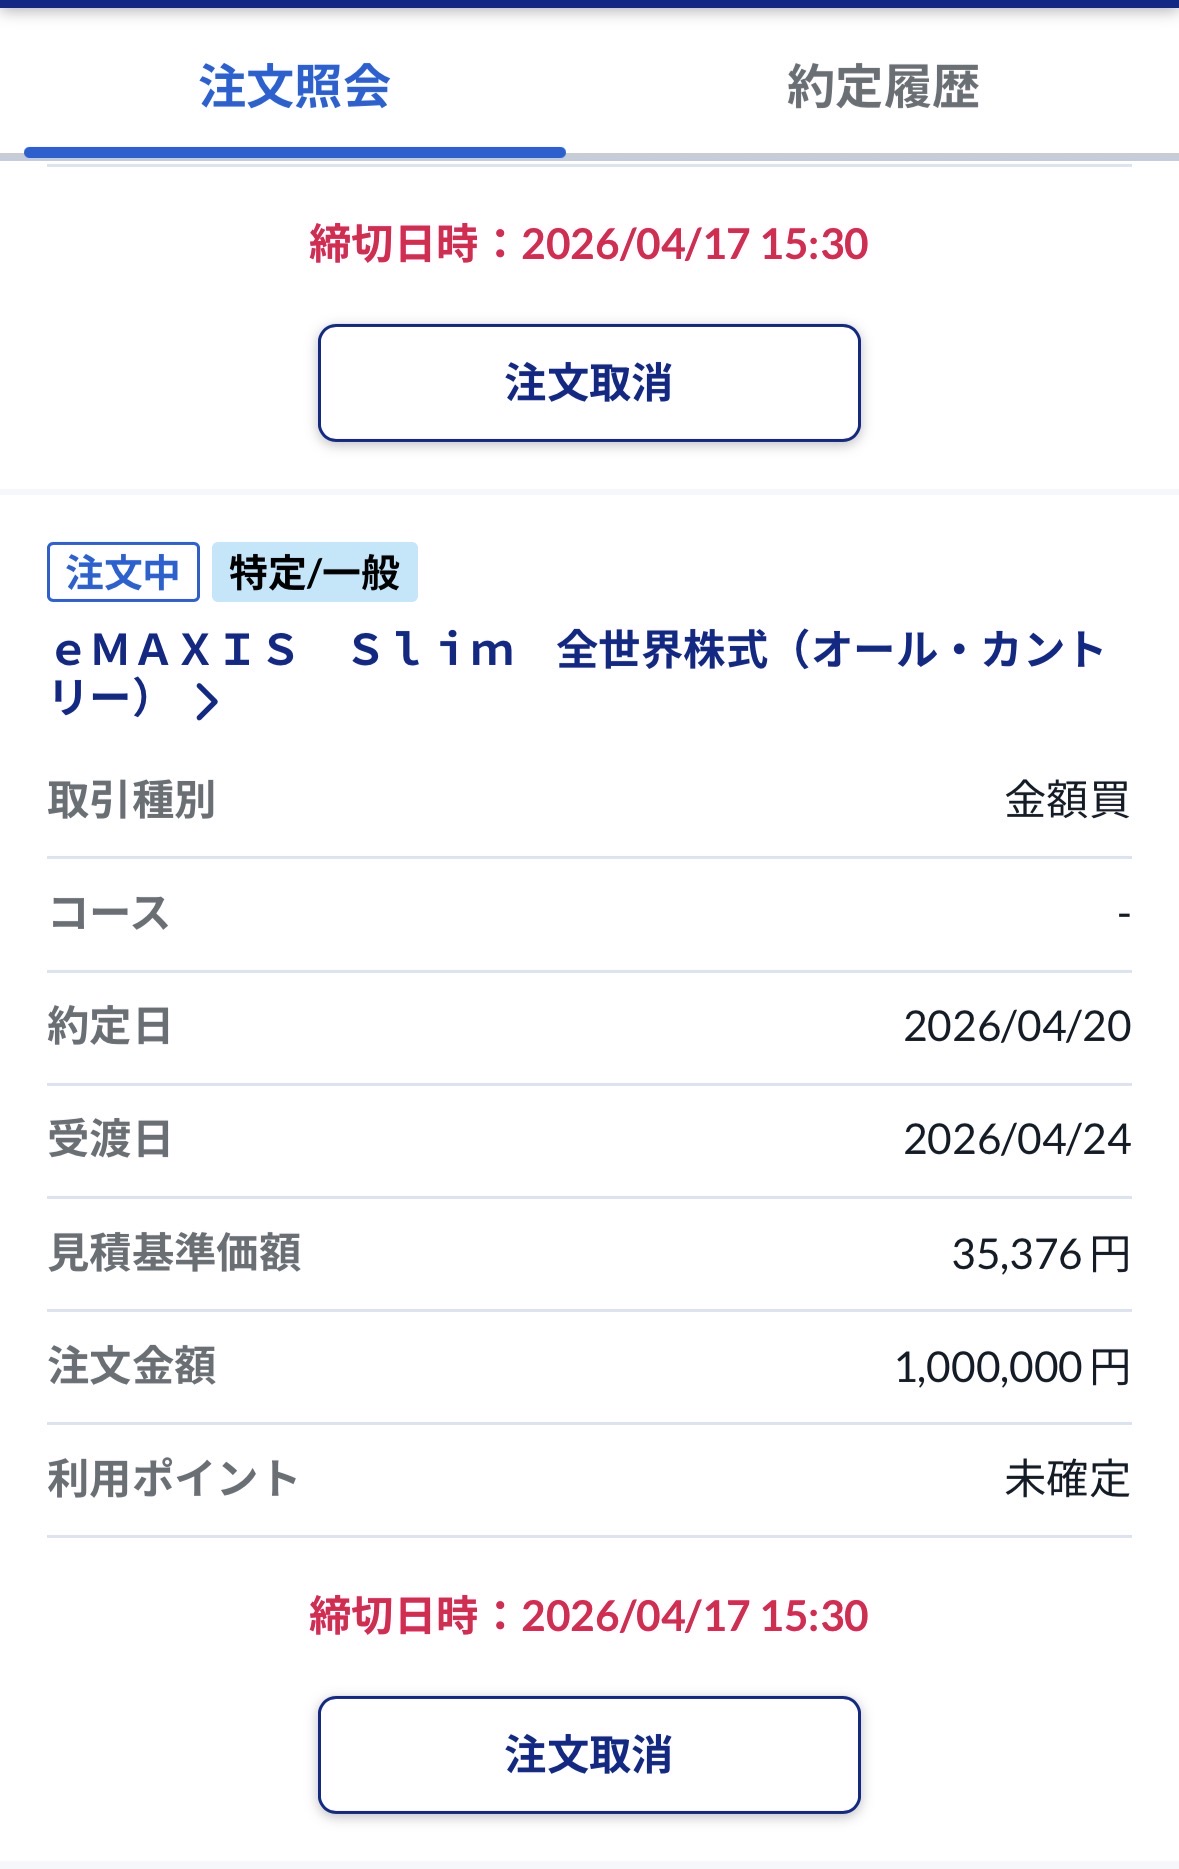Image resolution: width=1179 pixels, height=1869 pixels.
Task: Click the 締切日時 deadline text above eMAXIS order
Action: pyautogui.click(x=588, y=244)
